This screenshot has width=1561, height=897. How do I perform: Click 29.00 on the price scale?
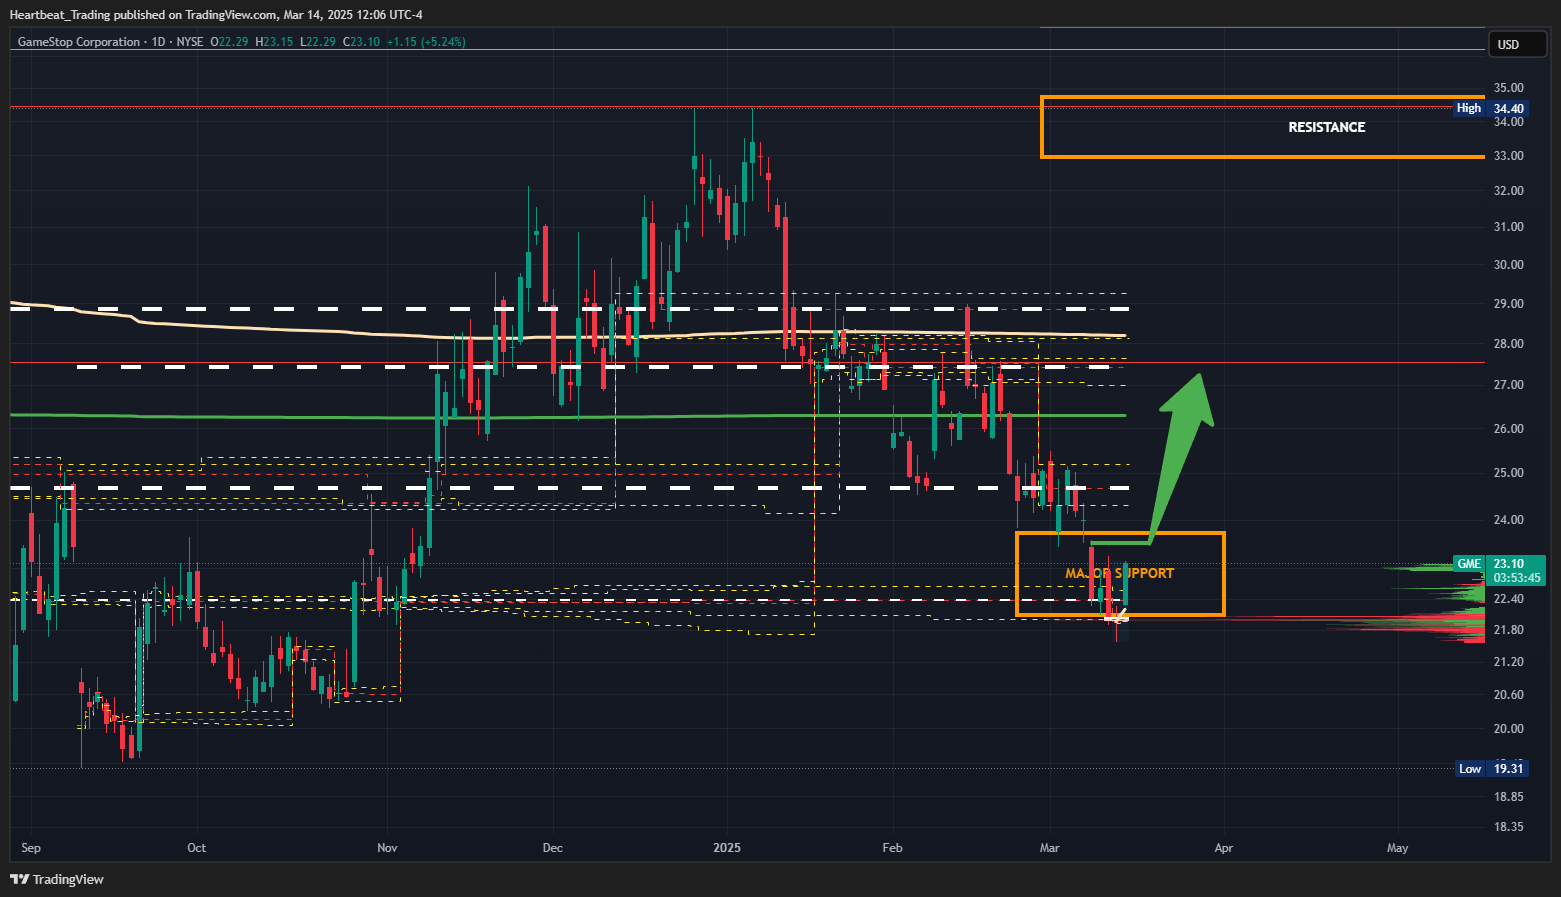point(1508,304)
